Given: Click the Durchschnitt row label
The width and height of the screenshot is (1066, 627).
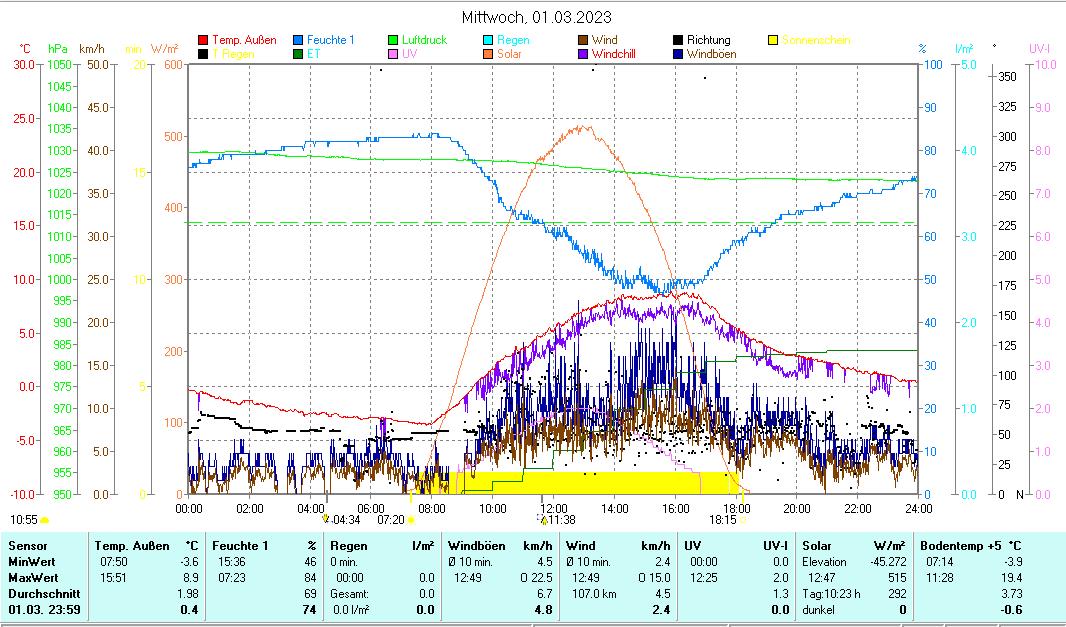Looking at the screenshot, I should [44, 594].
